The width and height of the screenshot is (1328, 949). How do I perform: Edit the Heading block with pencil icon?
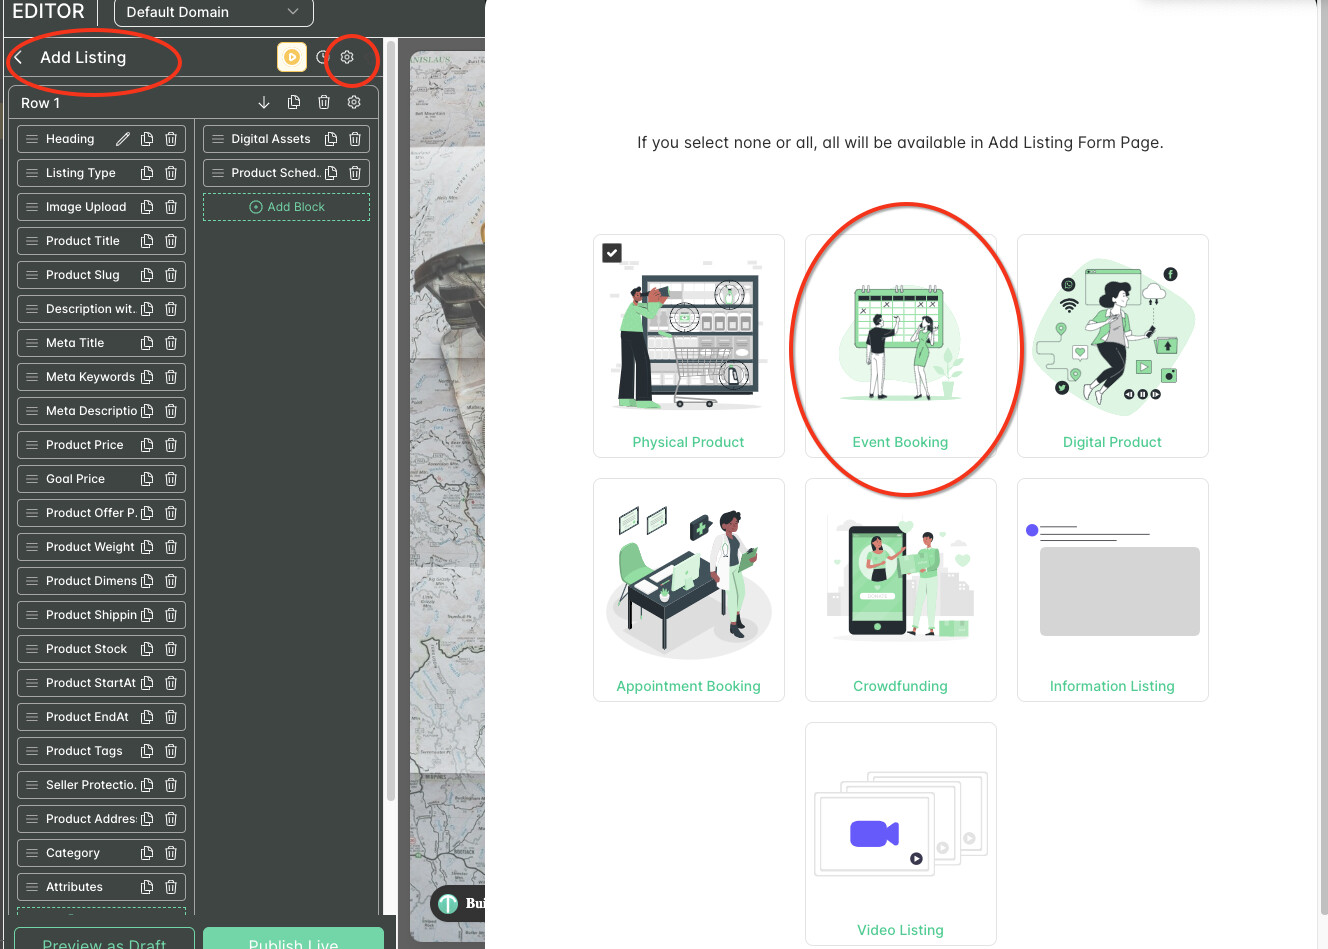[123, 139]
